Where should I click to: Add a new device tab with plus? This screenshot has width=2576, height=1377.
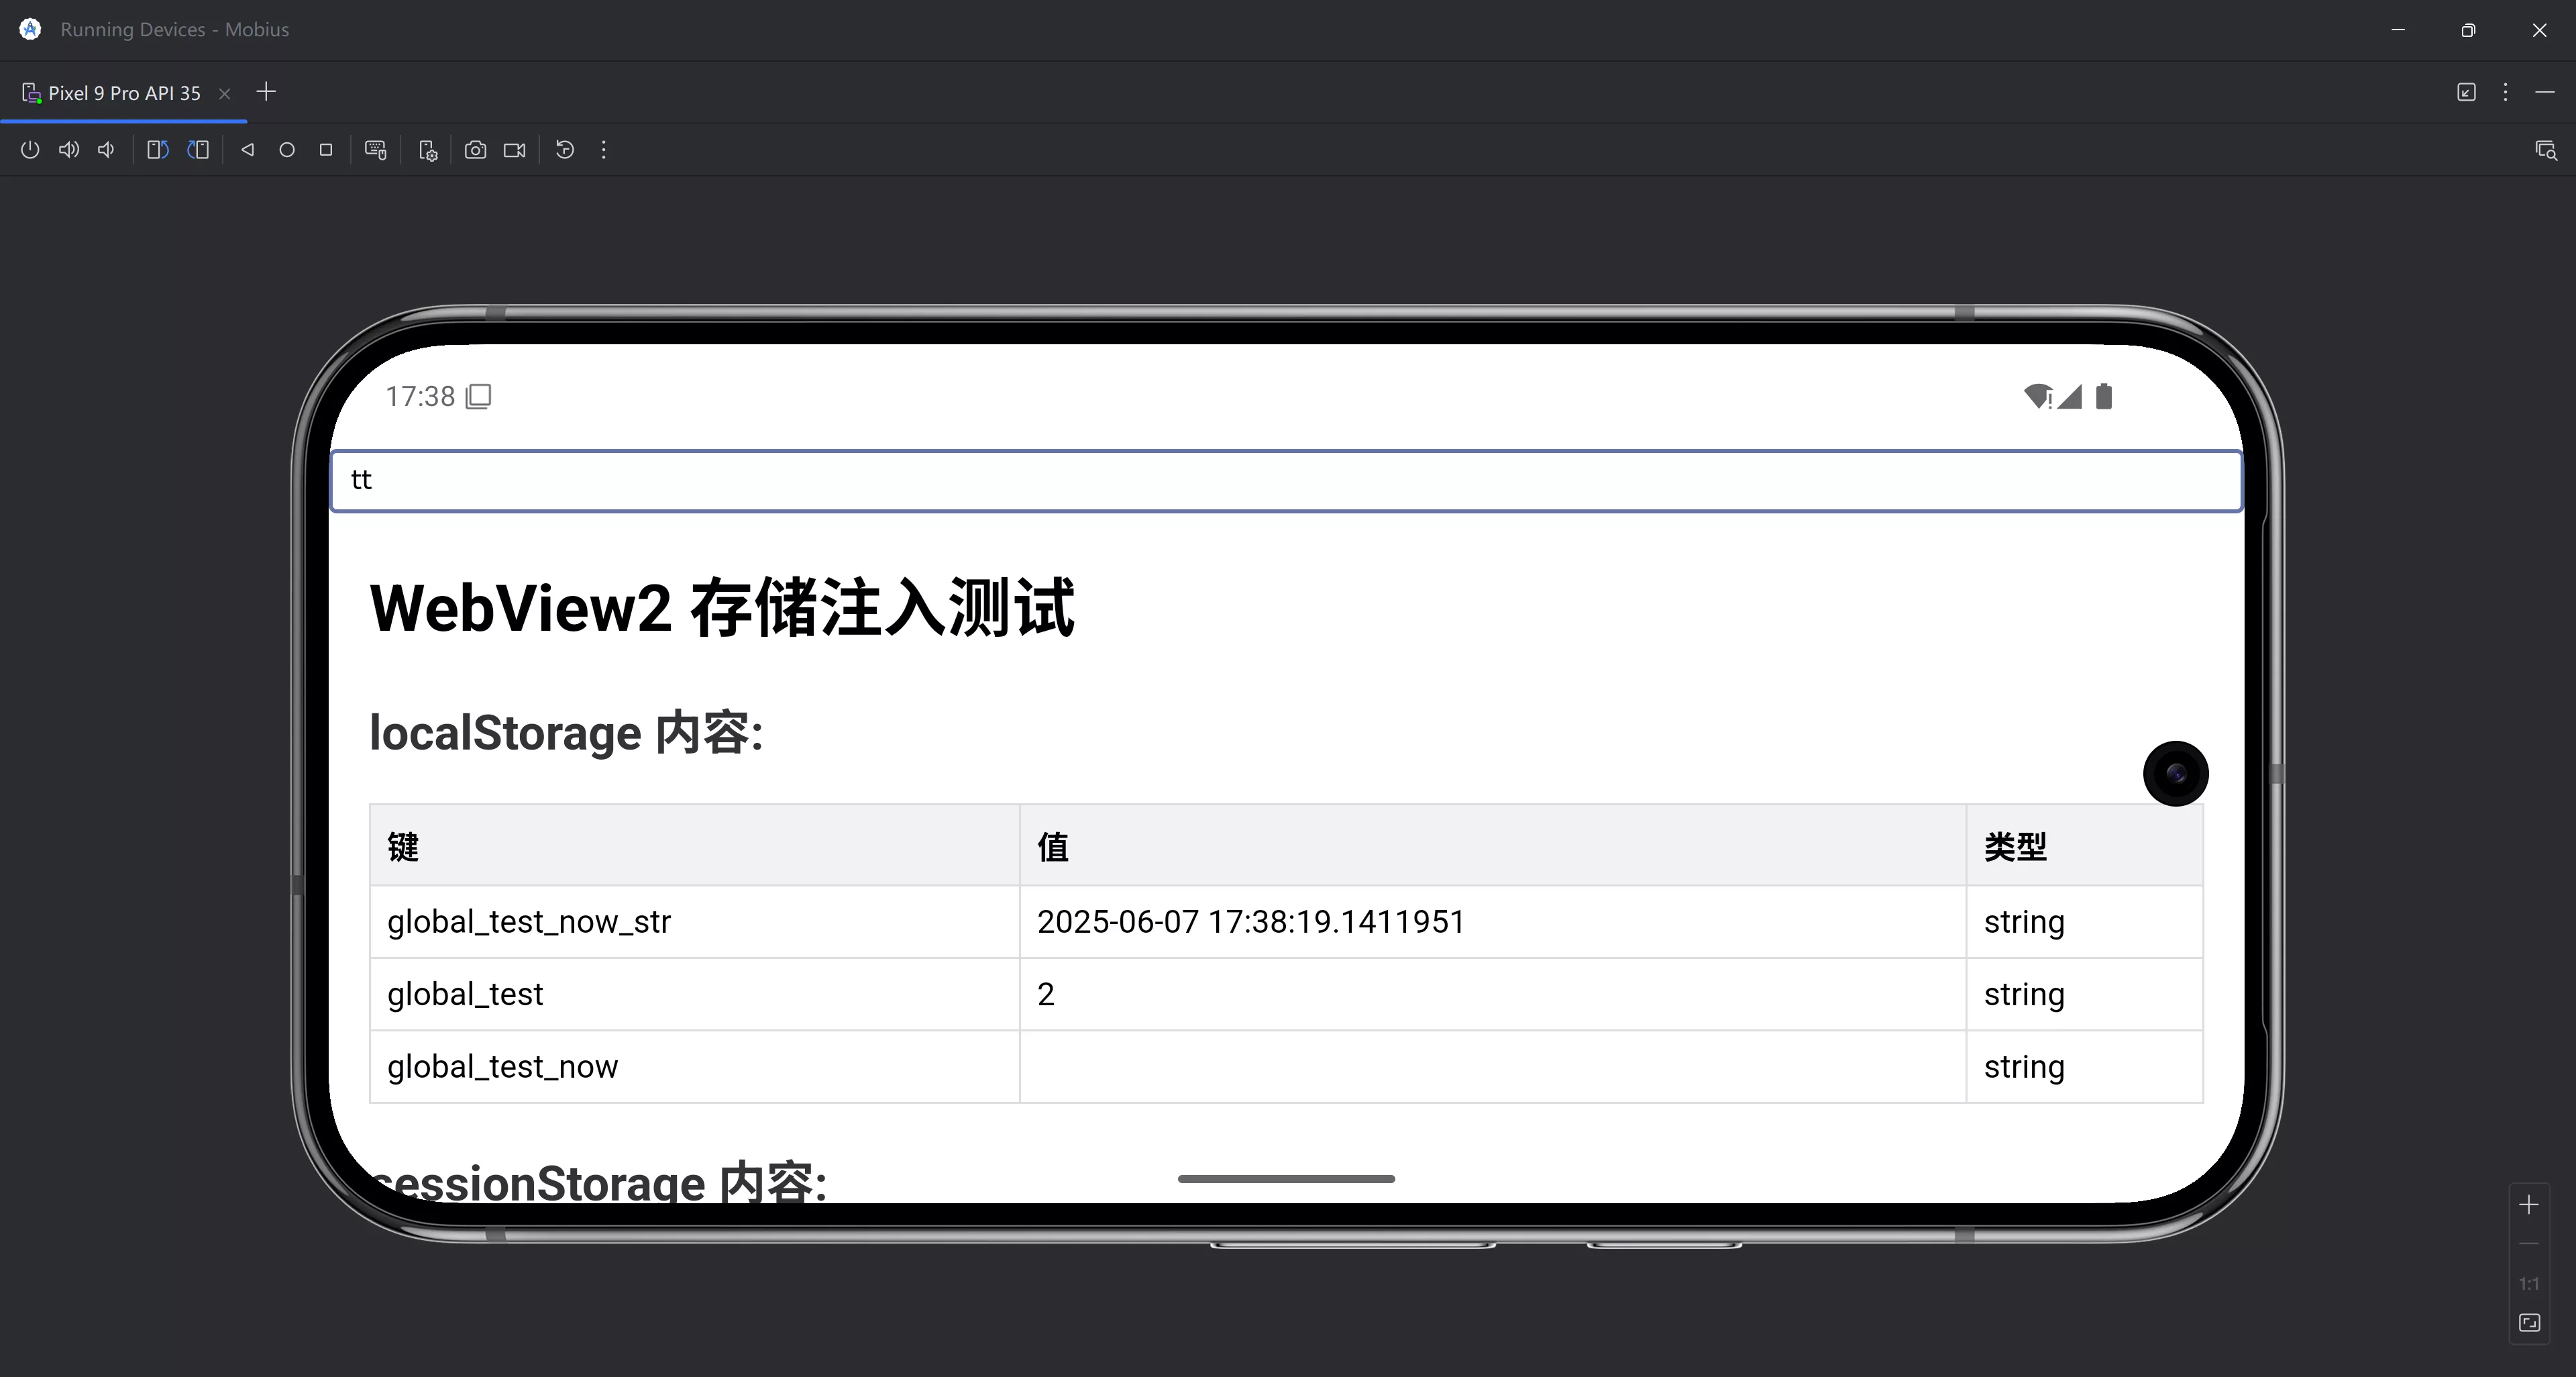coord(266,92)
